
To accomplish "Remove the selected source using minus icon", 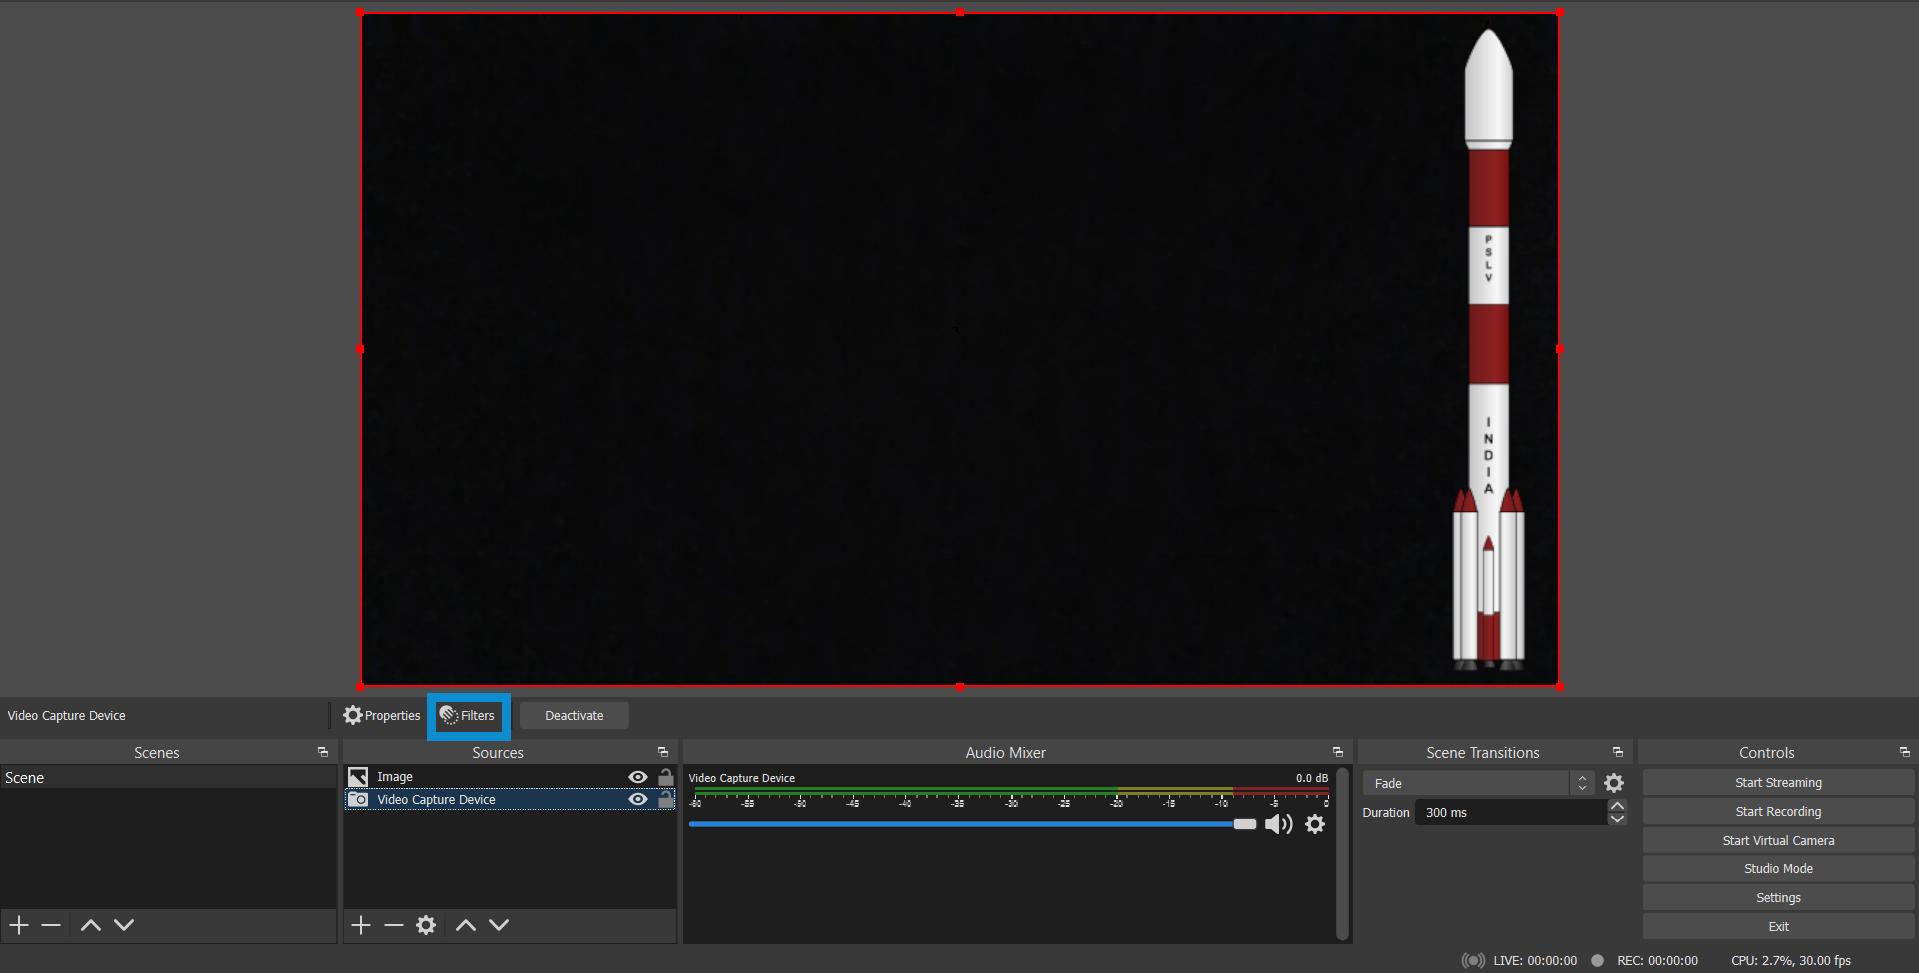I will [393, 925].
